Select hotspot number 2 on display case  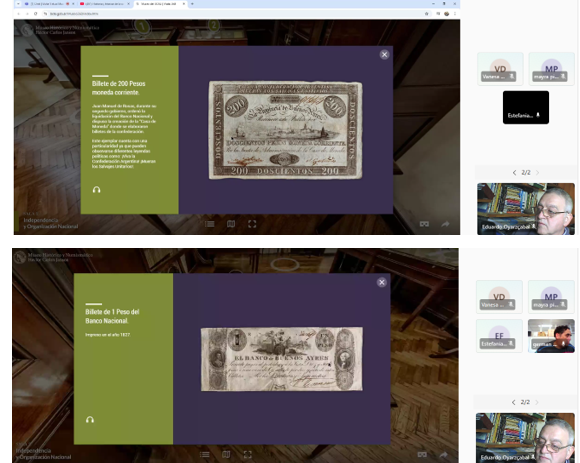[x=213, y=26]
